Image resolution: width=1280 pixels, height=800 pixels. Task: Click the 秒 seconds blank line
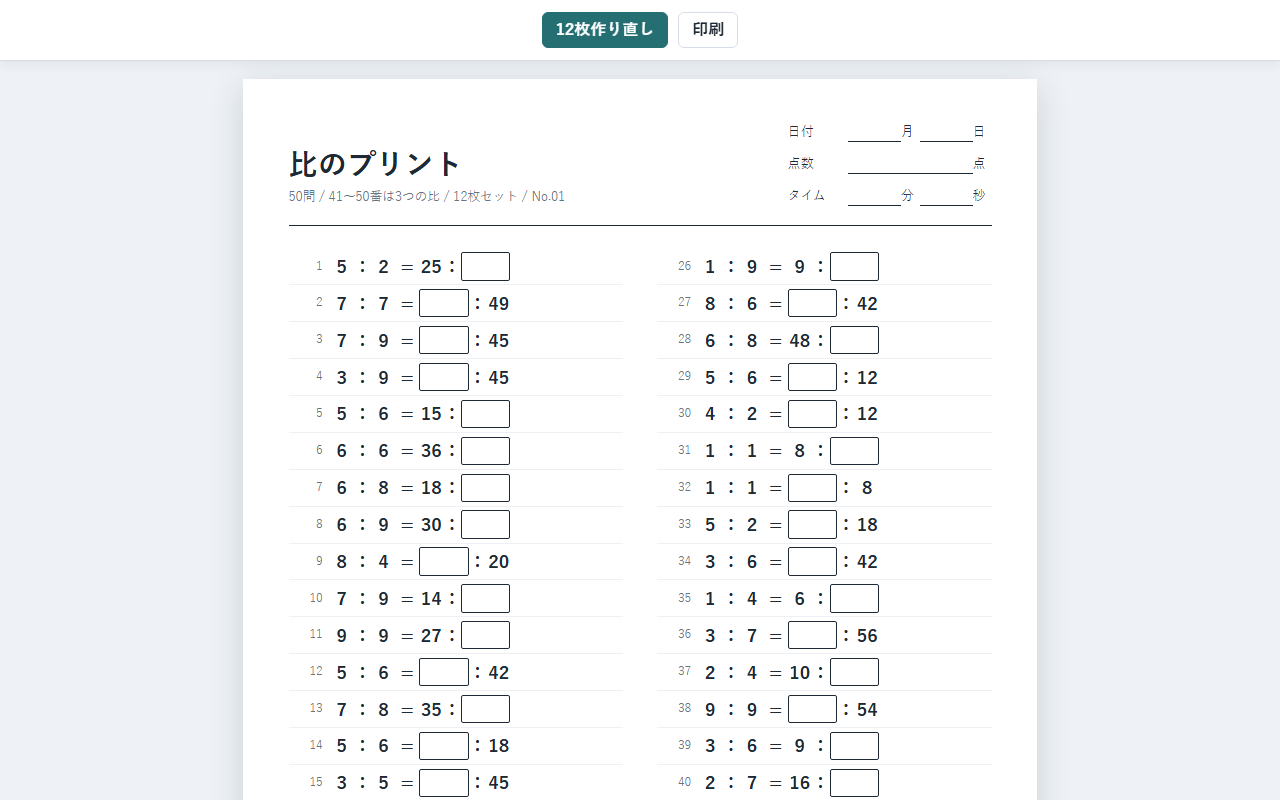[x=946, y=196]
